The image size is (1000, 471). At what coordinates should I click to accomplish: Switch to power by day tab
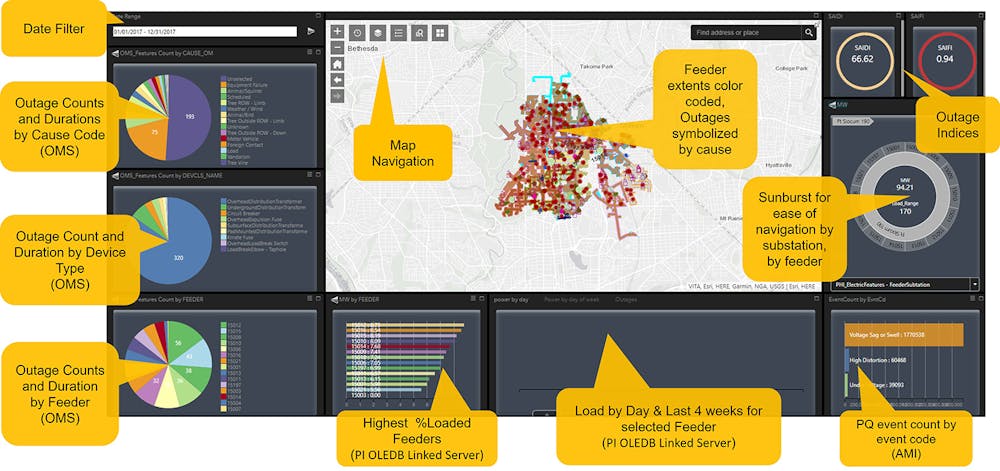(511, 299)
